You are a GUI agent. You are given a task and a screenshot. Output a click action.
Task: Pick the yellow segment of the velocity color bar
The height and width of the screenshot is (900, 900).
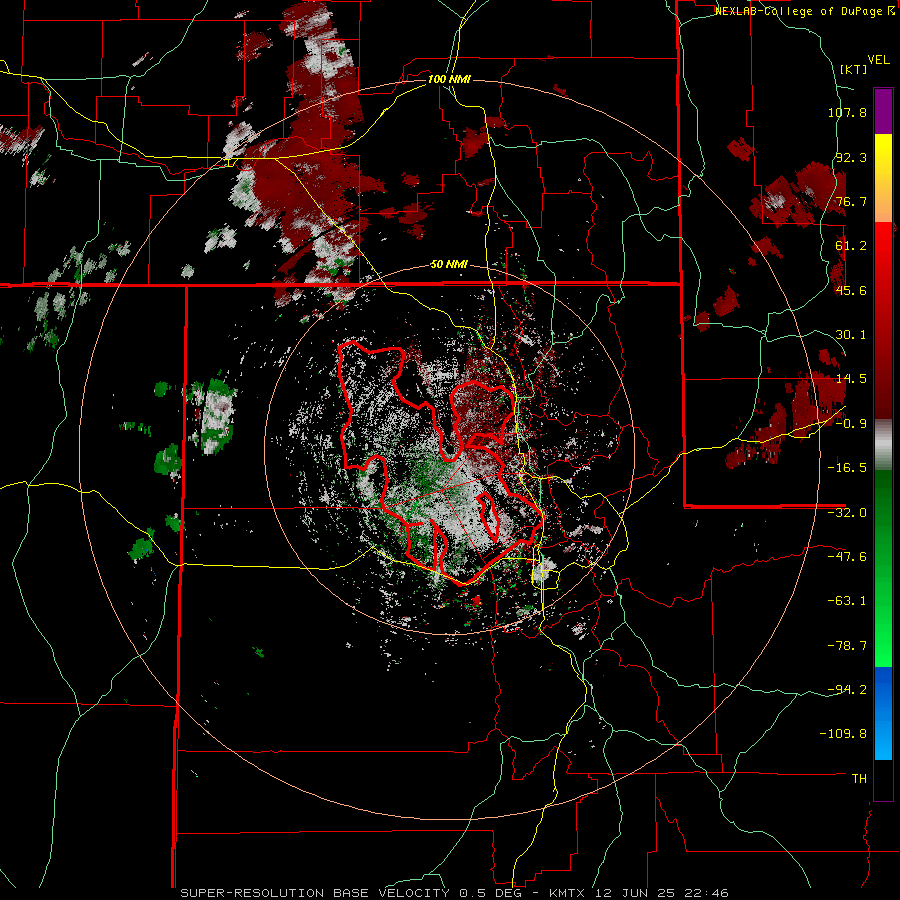883,178
